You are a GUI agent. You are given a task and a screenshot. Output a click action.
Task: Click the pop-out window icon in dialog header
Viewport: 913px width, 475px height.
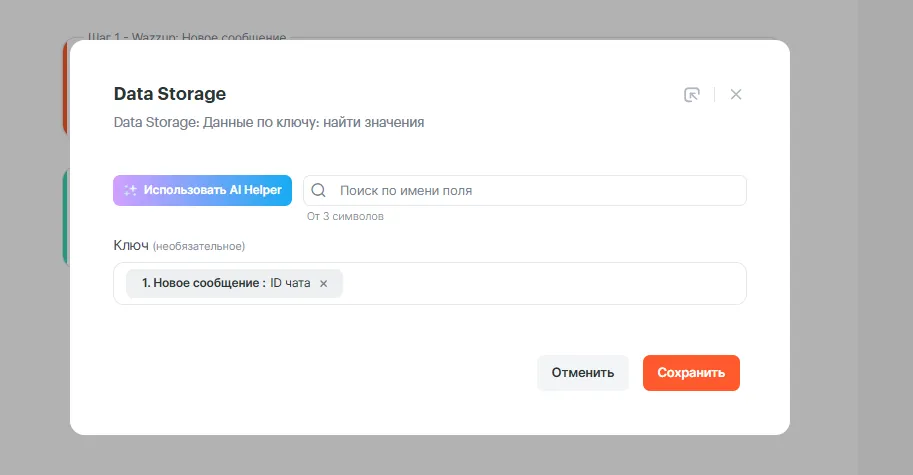coord(691,95)
